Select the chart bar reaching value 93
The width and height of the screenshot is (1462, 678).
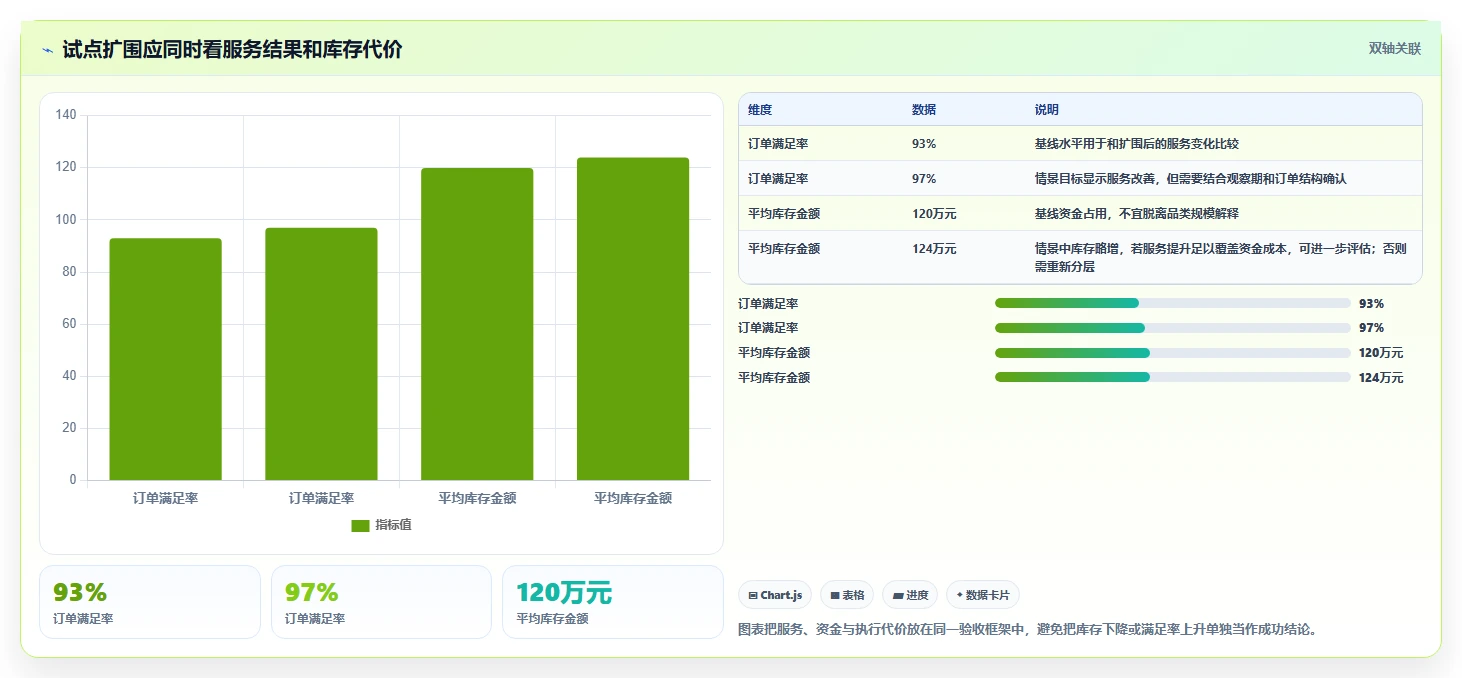click(165, 359)
